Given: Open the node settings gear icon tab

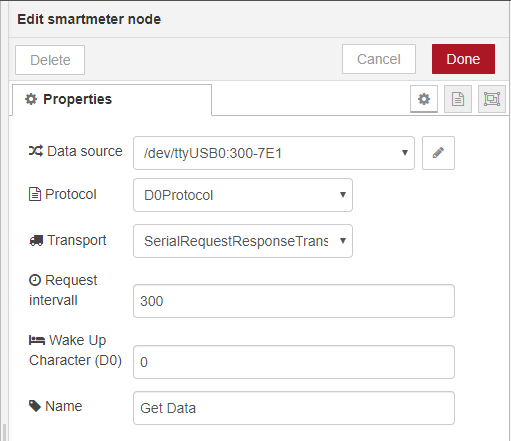Looking at the screenshot, I should [x=424, y=99].
